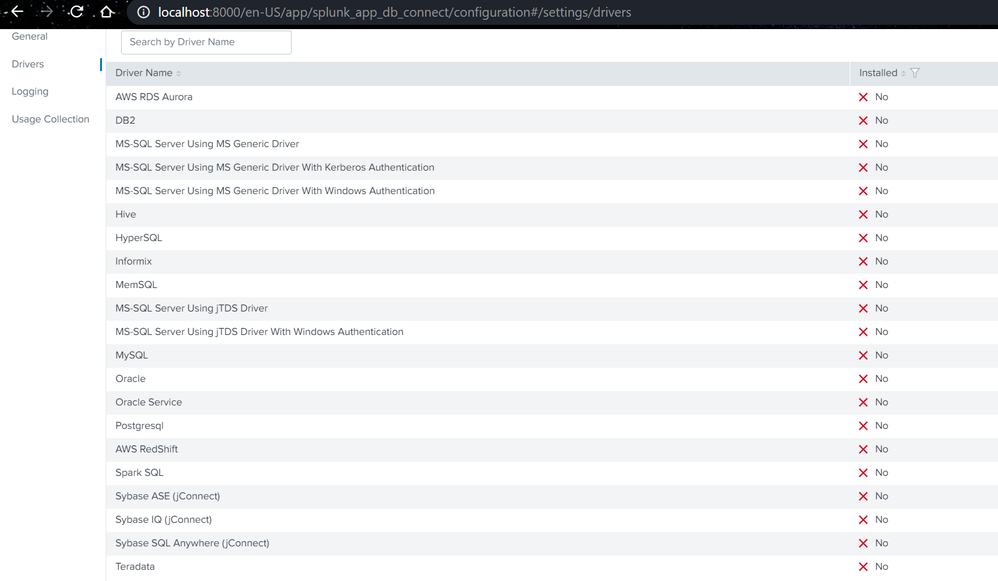Select the Drivers sidebar tab
Image resolution: width=998 pixels, height=581 pixels.
click(27, 64)
